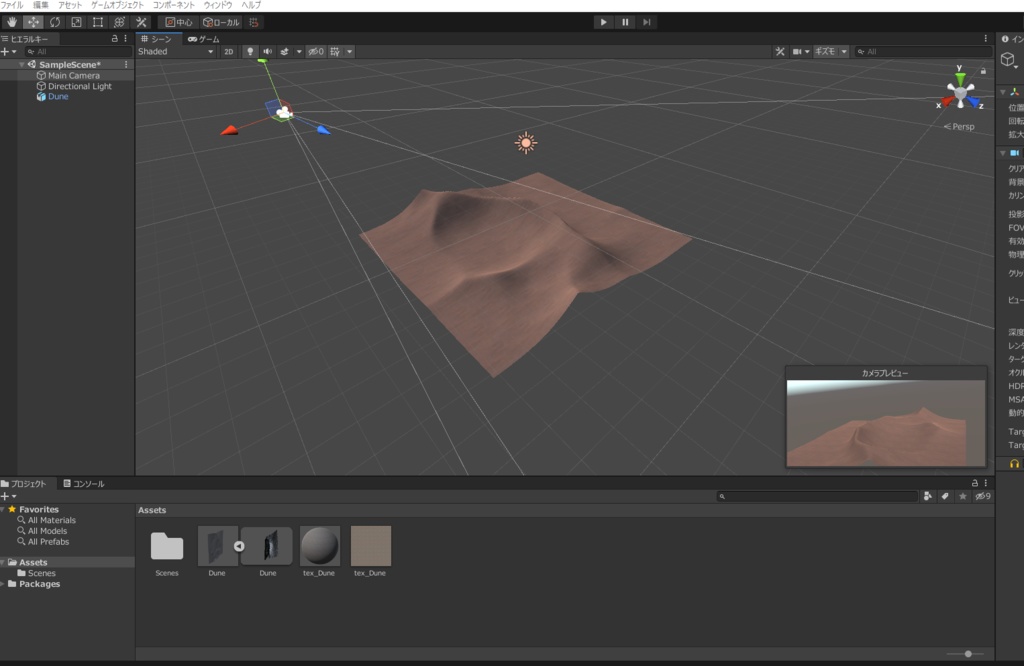Switch to the ゲーム tab
Viewport: 1024px width, 666px height.
pos(205,39)
